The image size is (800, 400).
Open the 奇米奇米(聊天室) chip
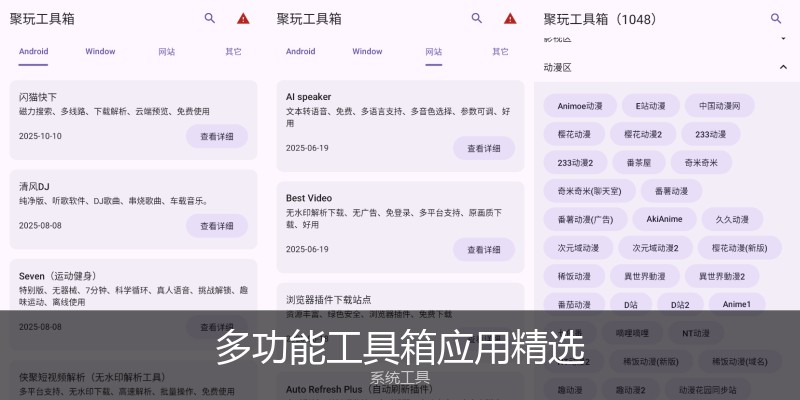pyautogui.click(x=589, y=191)
